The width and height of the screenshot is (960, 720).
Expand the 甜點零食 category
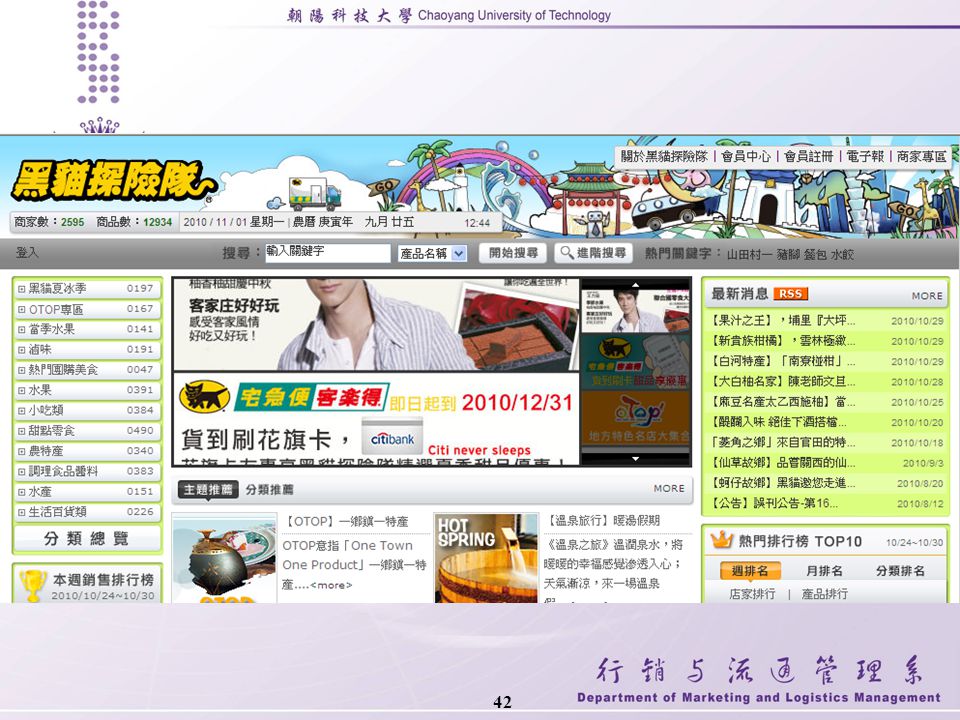(x=21, y=430)
